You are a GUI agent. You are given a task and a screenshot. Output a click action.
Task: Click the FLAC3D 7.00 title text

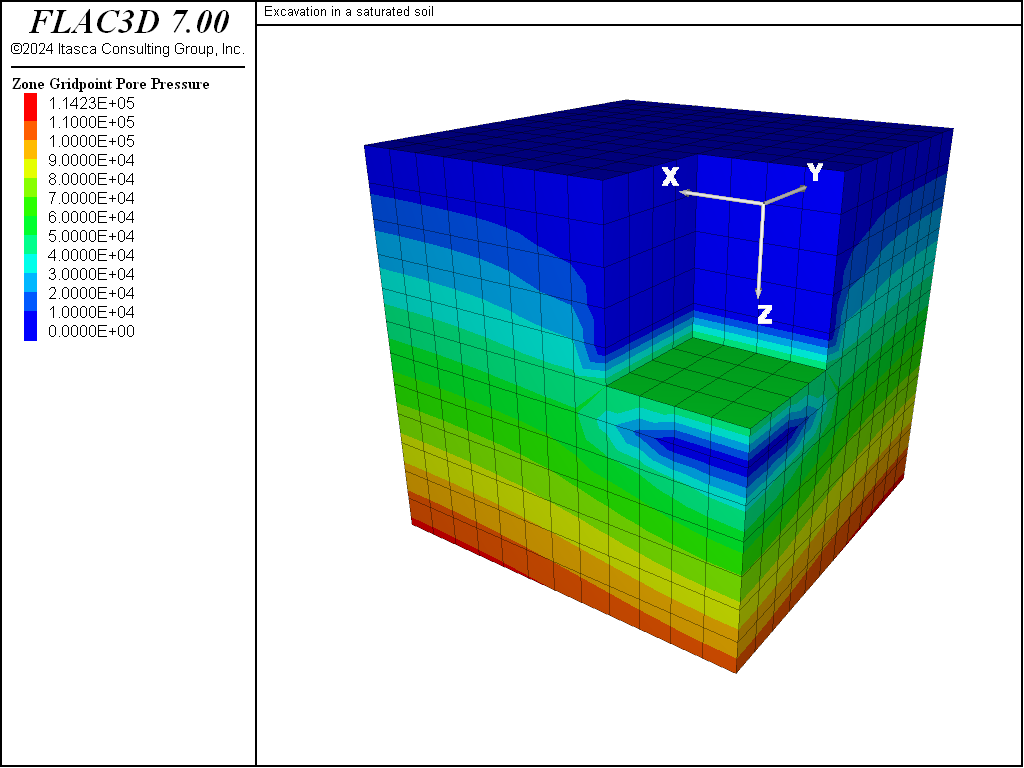click(x=129, y=22)
